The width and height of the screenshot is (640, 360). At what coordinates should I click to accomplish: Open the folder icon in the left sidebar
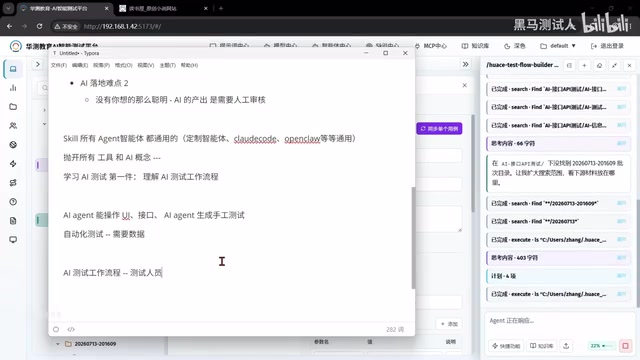pyautogui.click(x=13, y=107)
